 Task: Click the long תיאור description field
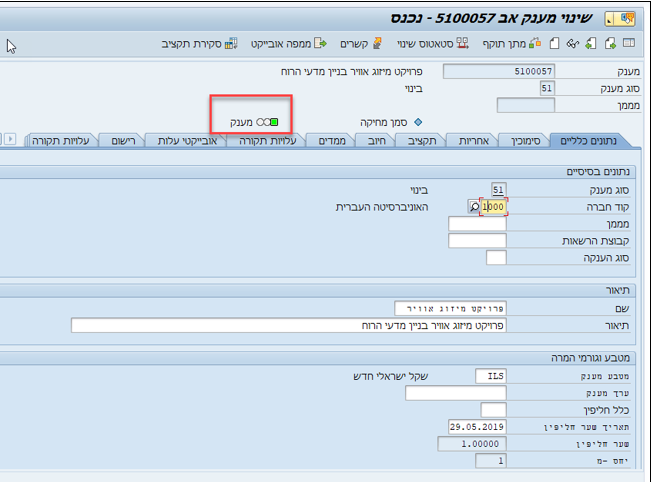click(x=289, y=325)
